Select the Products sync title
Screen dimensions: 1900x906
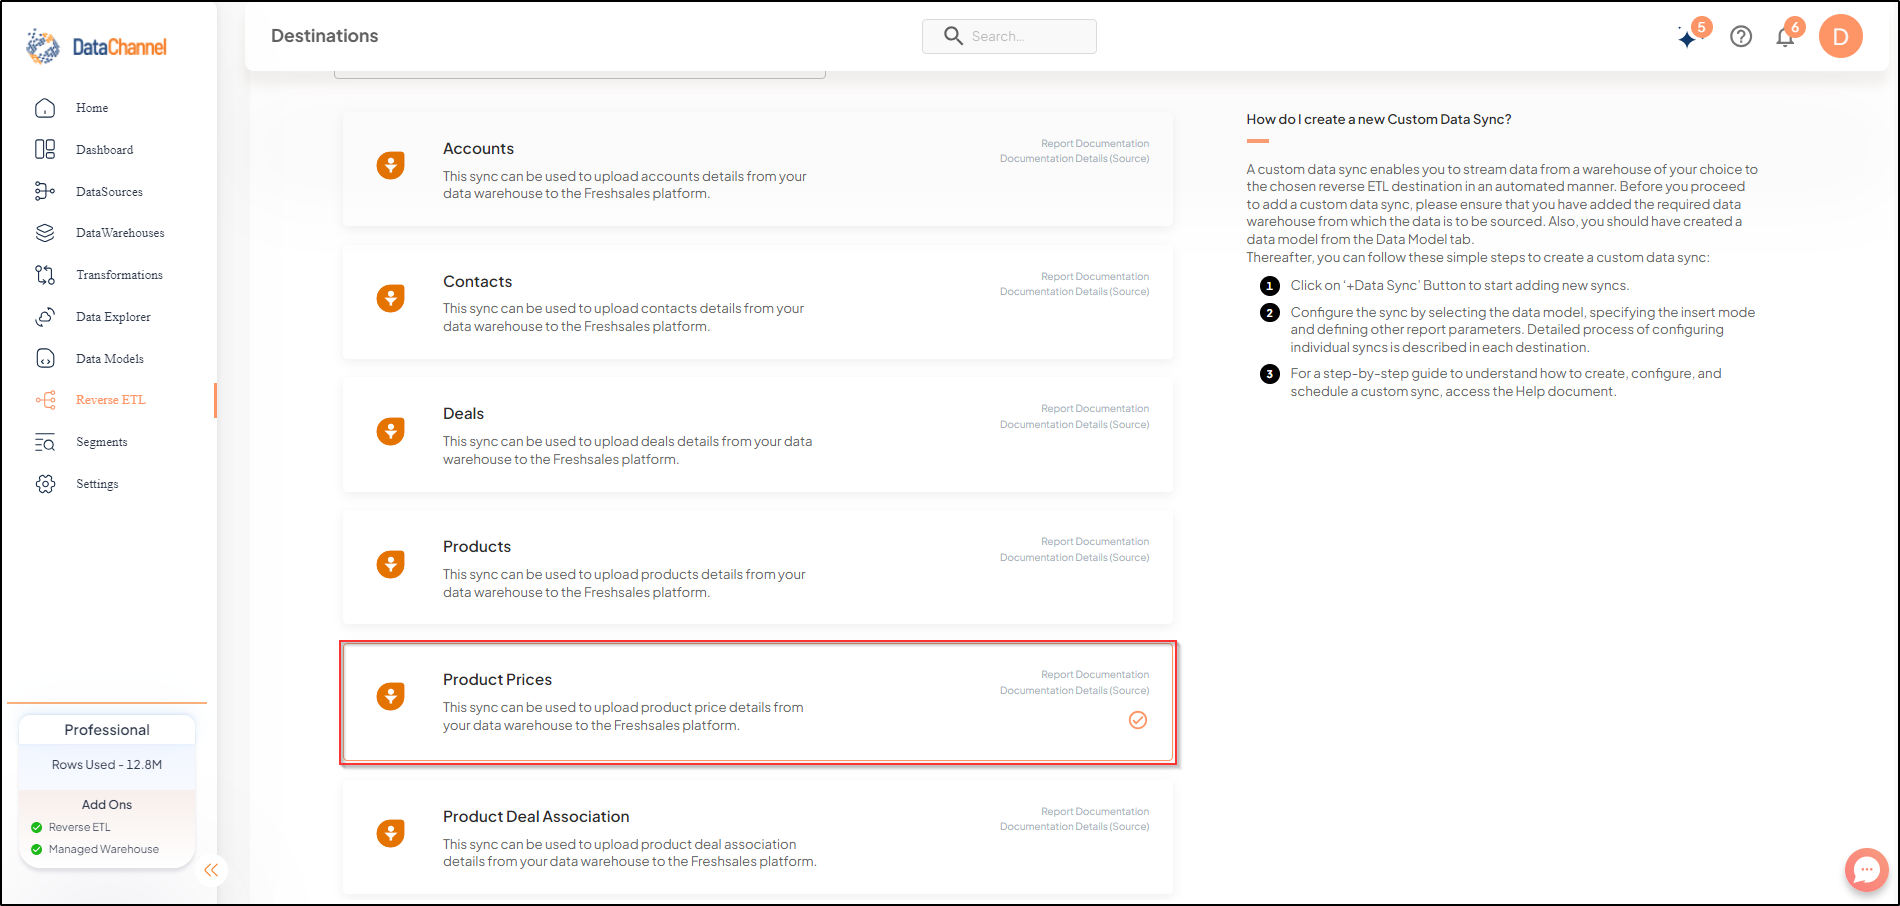coord(477,547)
